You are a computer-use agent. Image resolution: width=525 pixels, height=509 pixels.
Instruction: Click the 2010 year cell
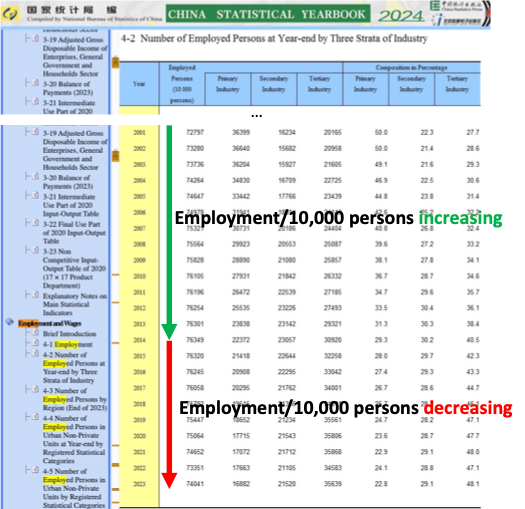pos(139,276)
